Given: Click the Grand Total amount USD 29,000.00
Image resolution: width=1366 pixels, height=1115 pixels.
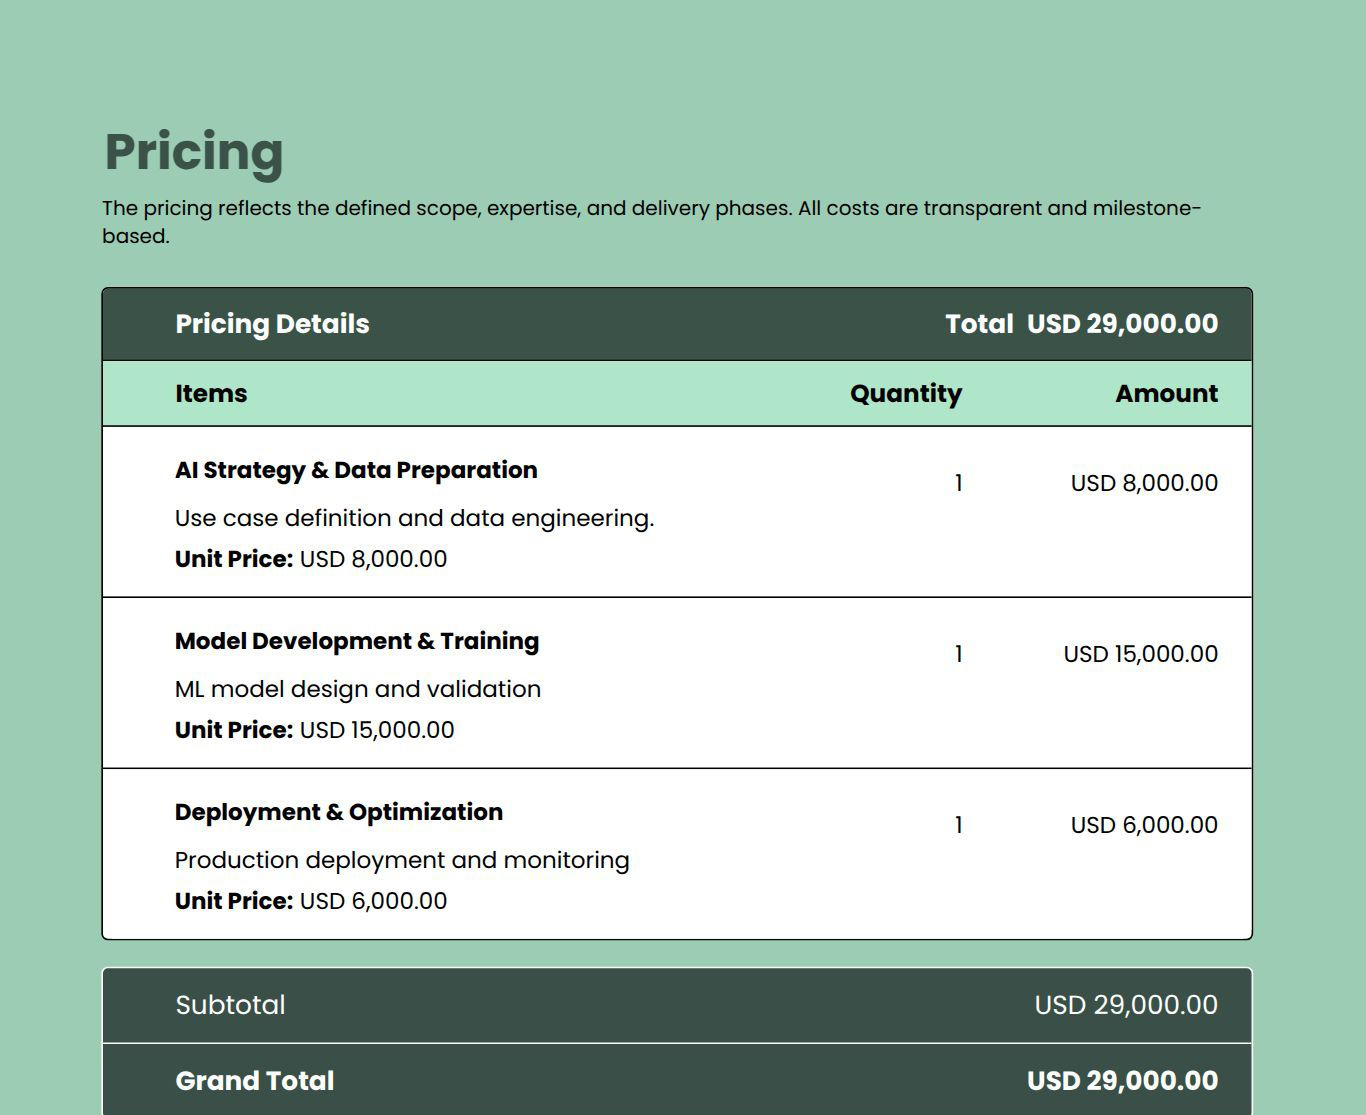Looking at the screenshot, I should (x=1122, y=1081).
